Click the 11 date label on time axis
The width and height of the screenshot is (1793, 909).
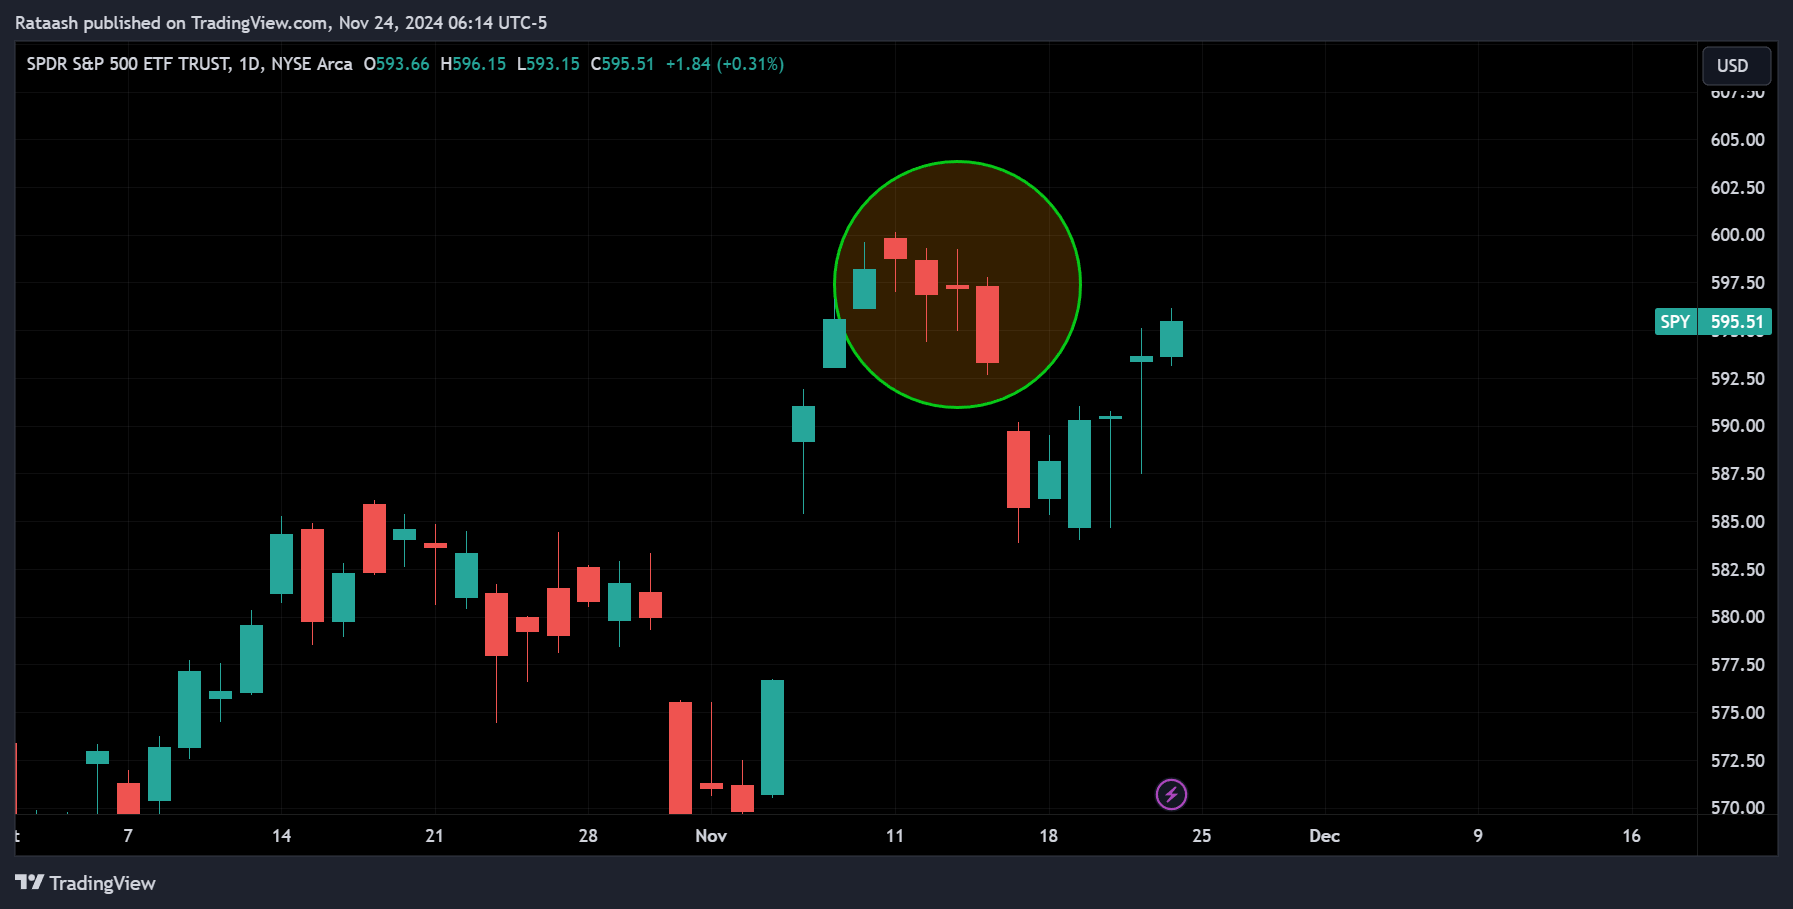[x=895, y=836]
